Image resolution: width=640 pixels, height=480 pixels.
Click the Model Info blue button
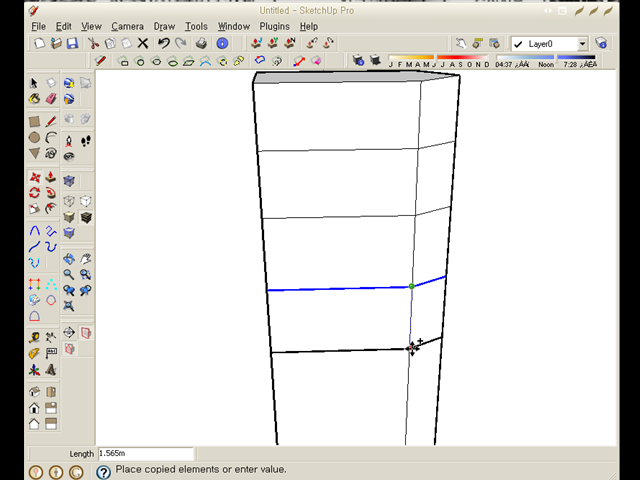point(222,43)
